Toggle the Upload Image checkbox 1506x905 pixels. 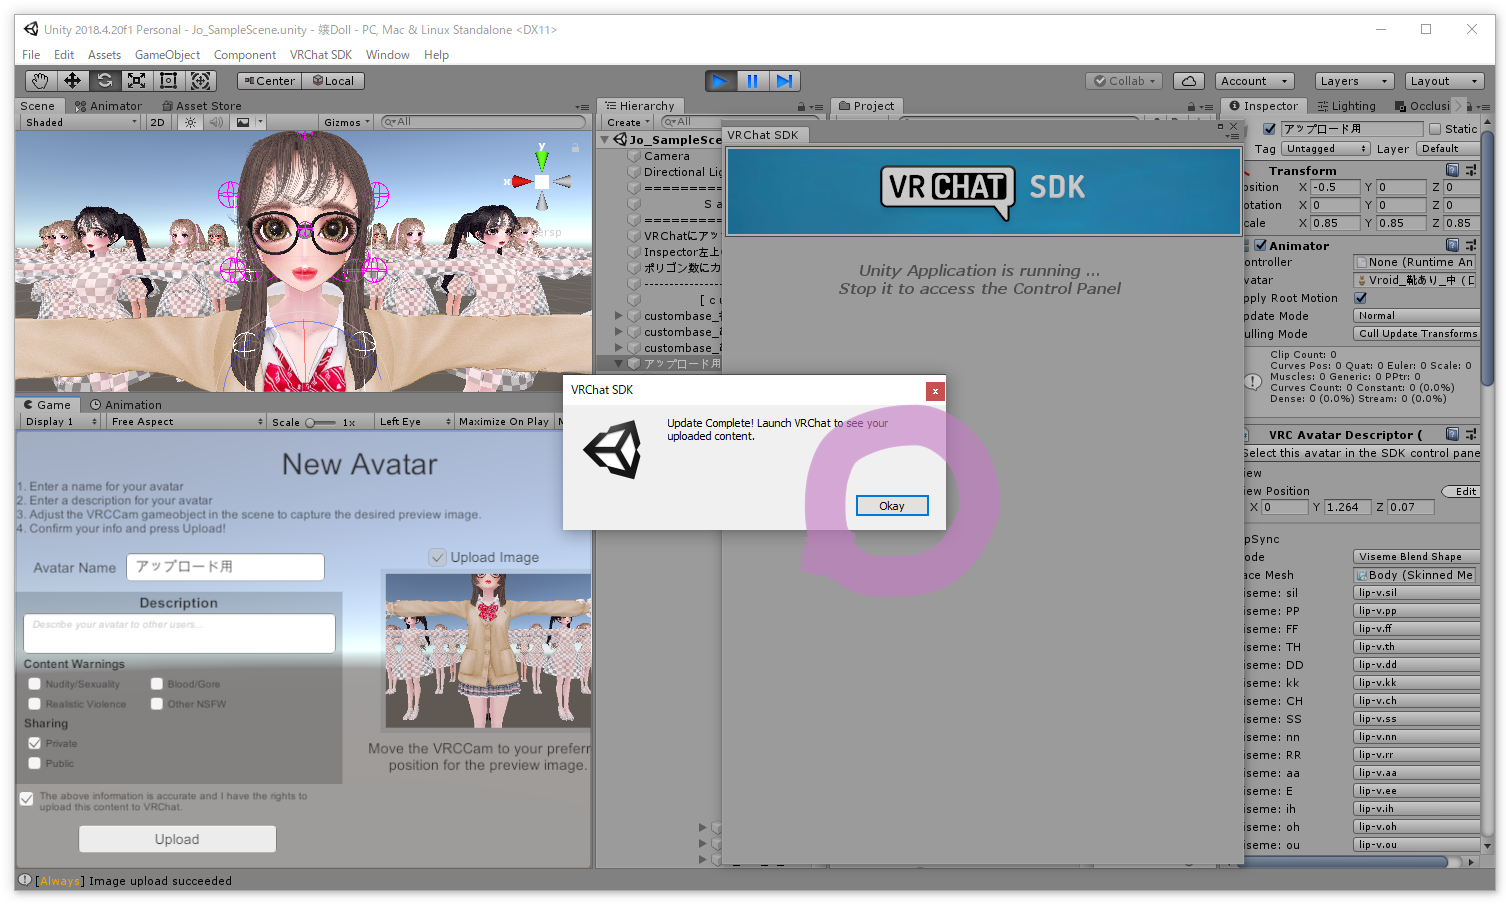(x=437, y=557)
